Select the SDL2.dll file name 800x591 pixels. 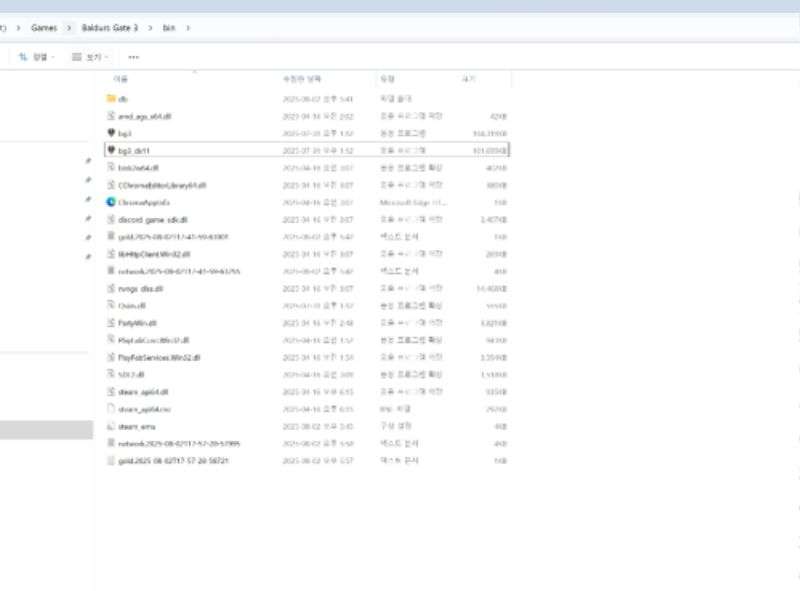point(131,375)
